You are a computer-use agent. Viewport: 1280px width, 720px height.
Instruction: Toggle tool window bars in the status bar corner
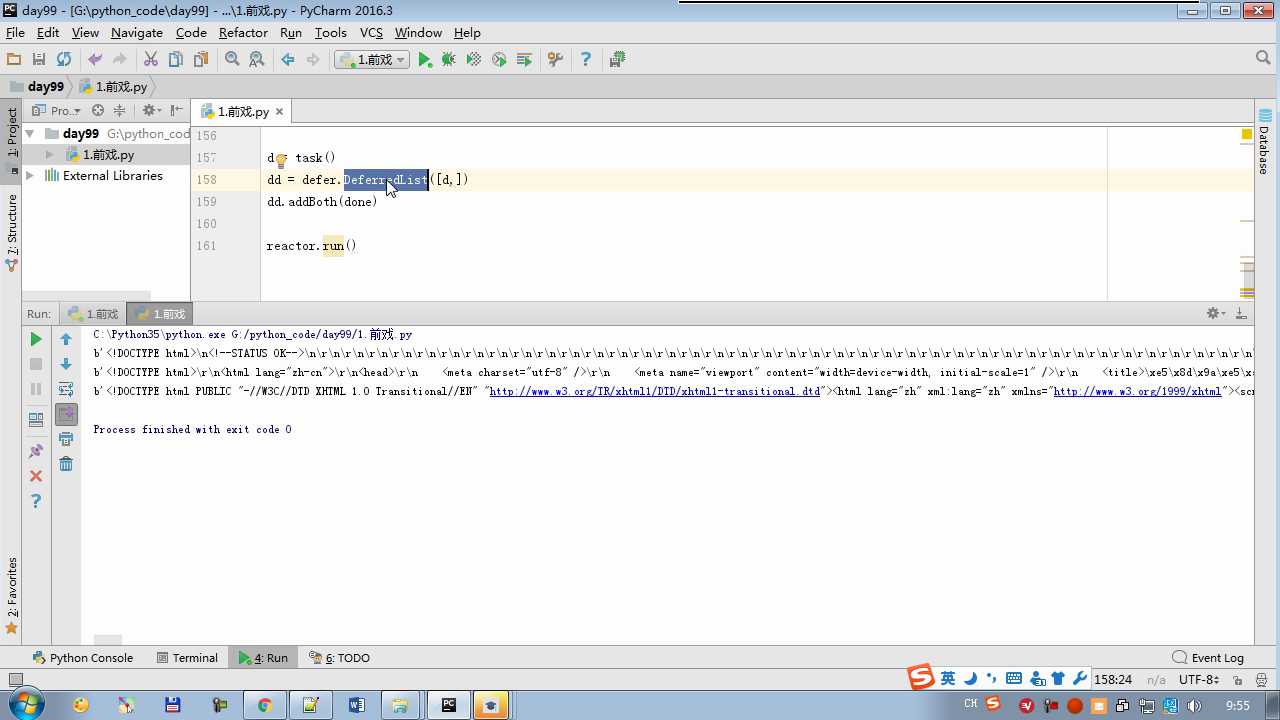coord(15,680)
